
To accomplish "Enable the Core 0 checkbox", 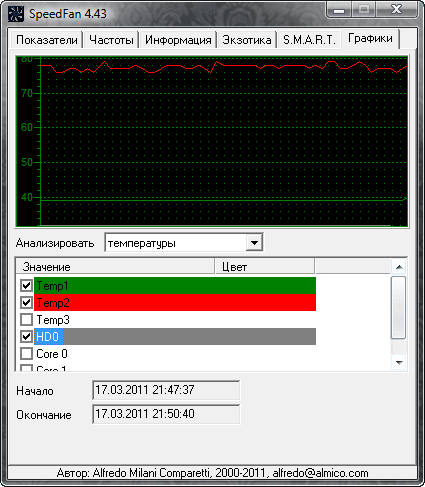I will [x=26, y=354].
